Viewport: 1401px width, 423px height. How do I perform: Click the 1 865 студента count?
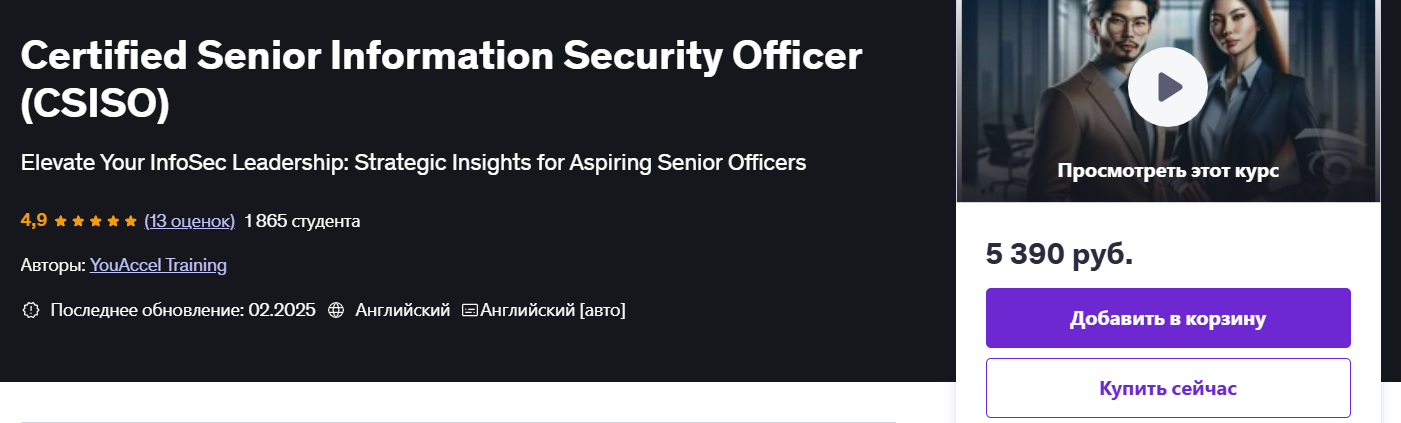click(302, 221)
